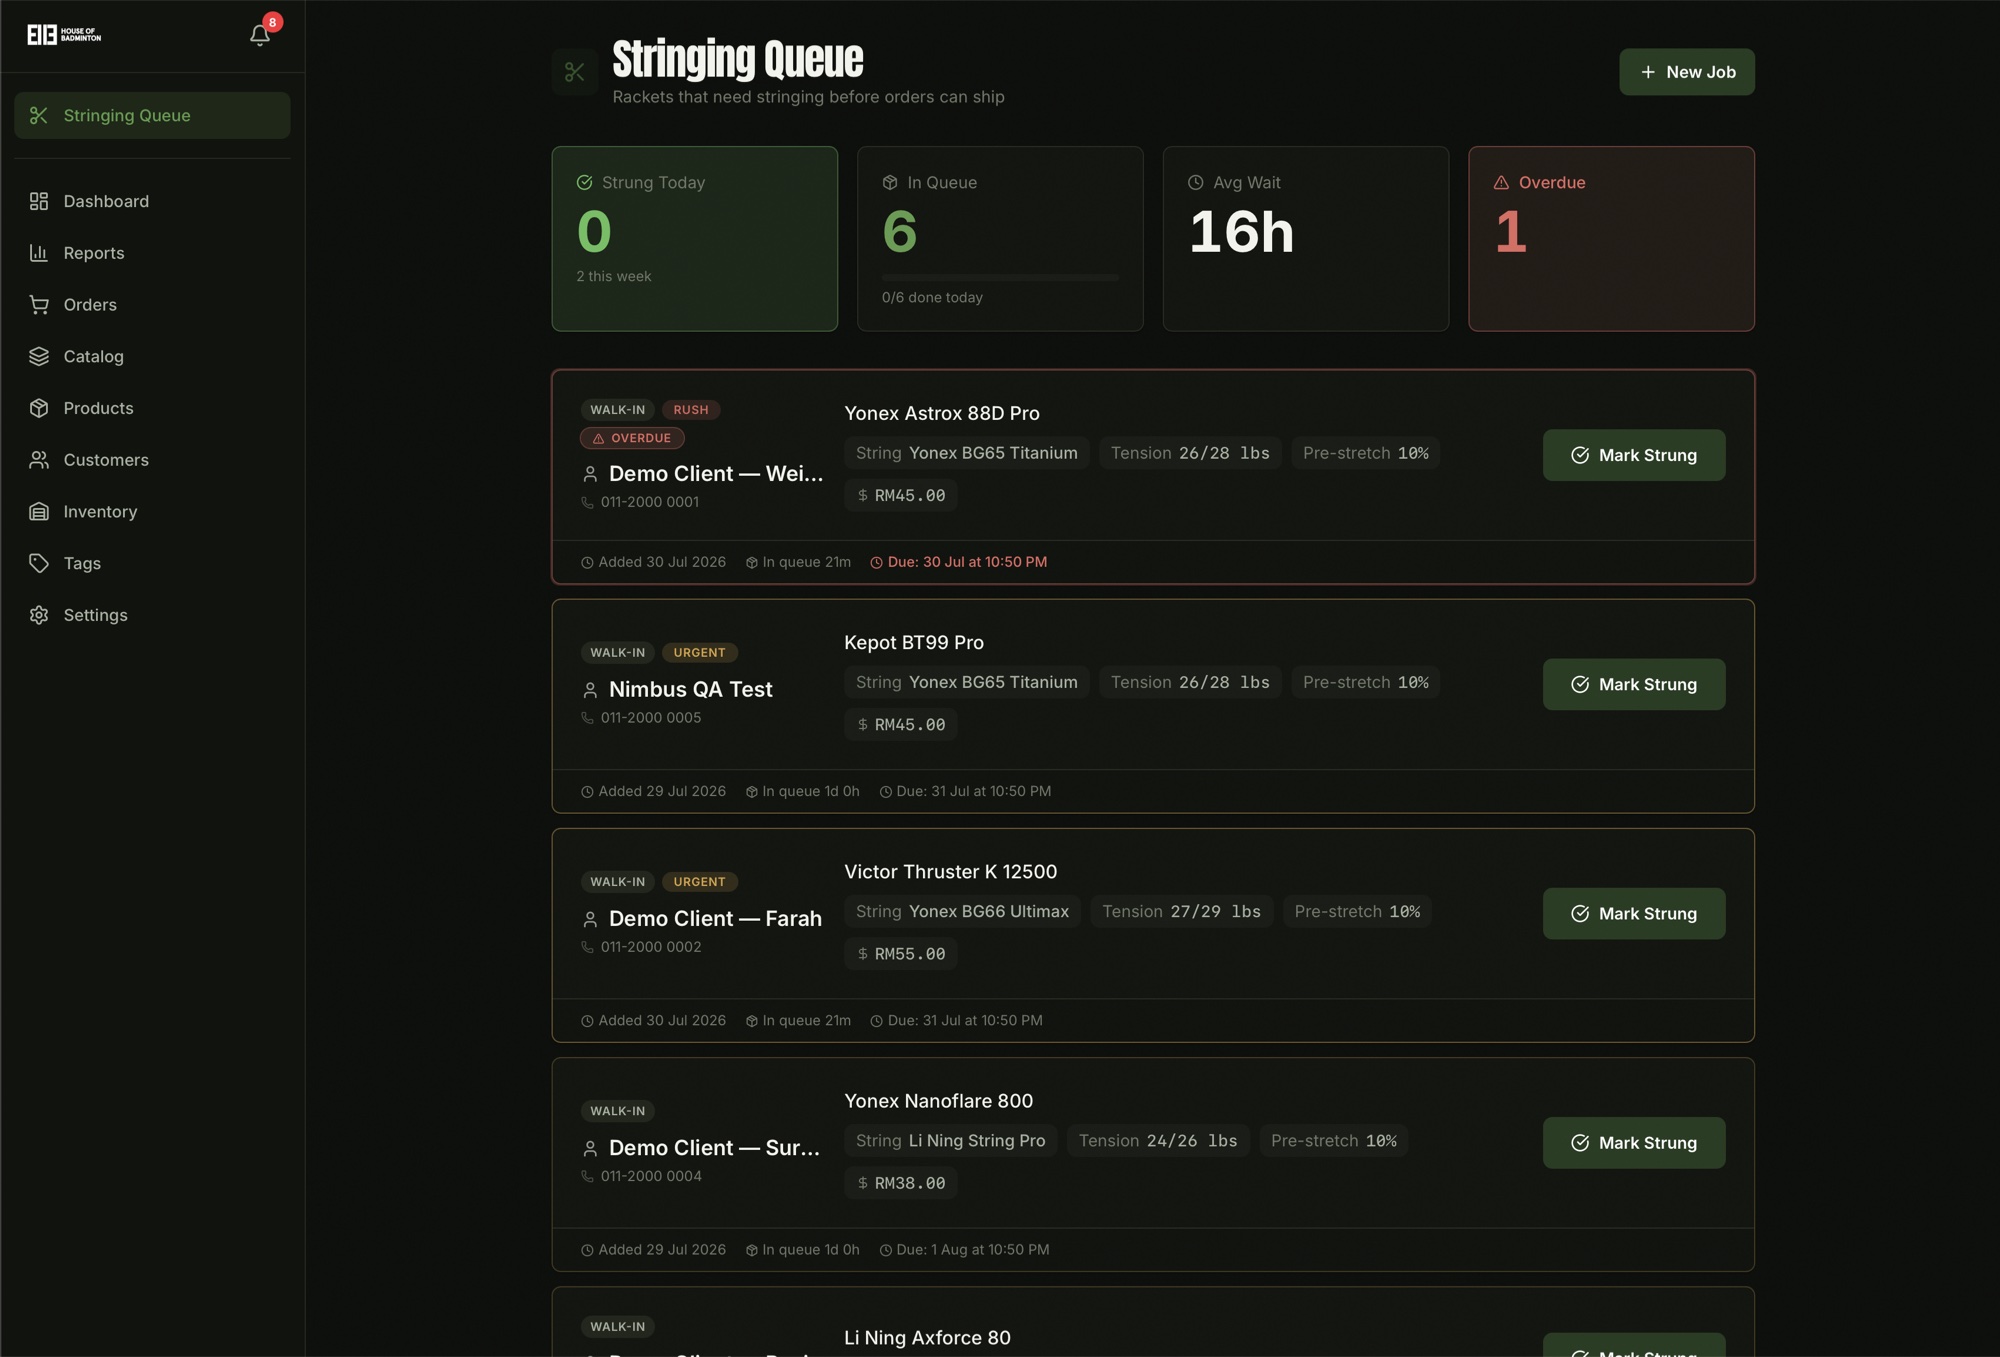Click the In Queue progress bar

(x=1000, y=278)
